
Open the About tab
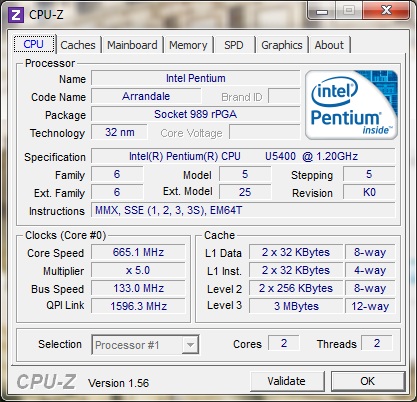[x=329, y=45]
